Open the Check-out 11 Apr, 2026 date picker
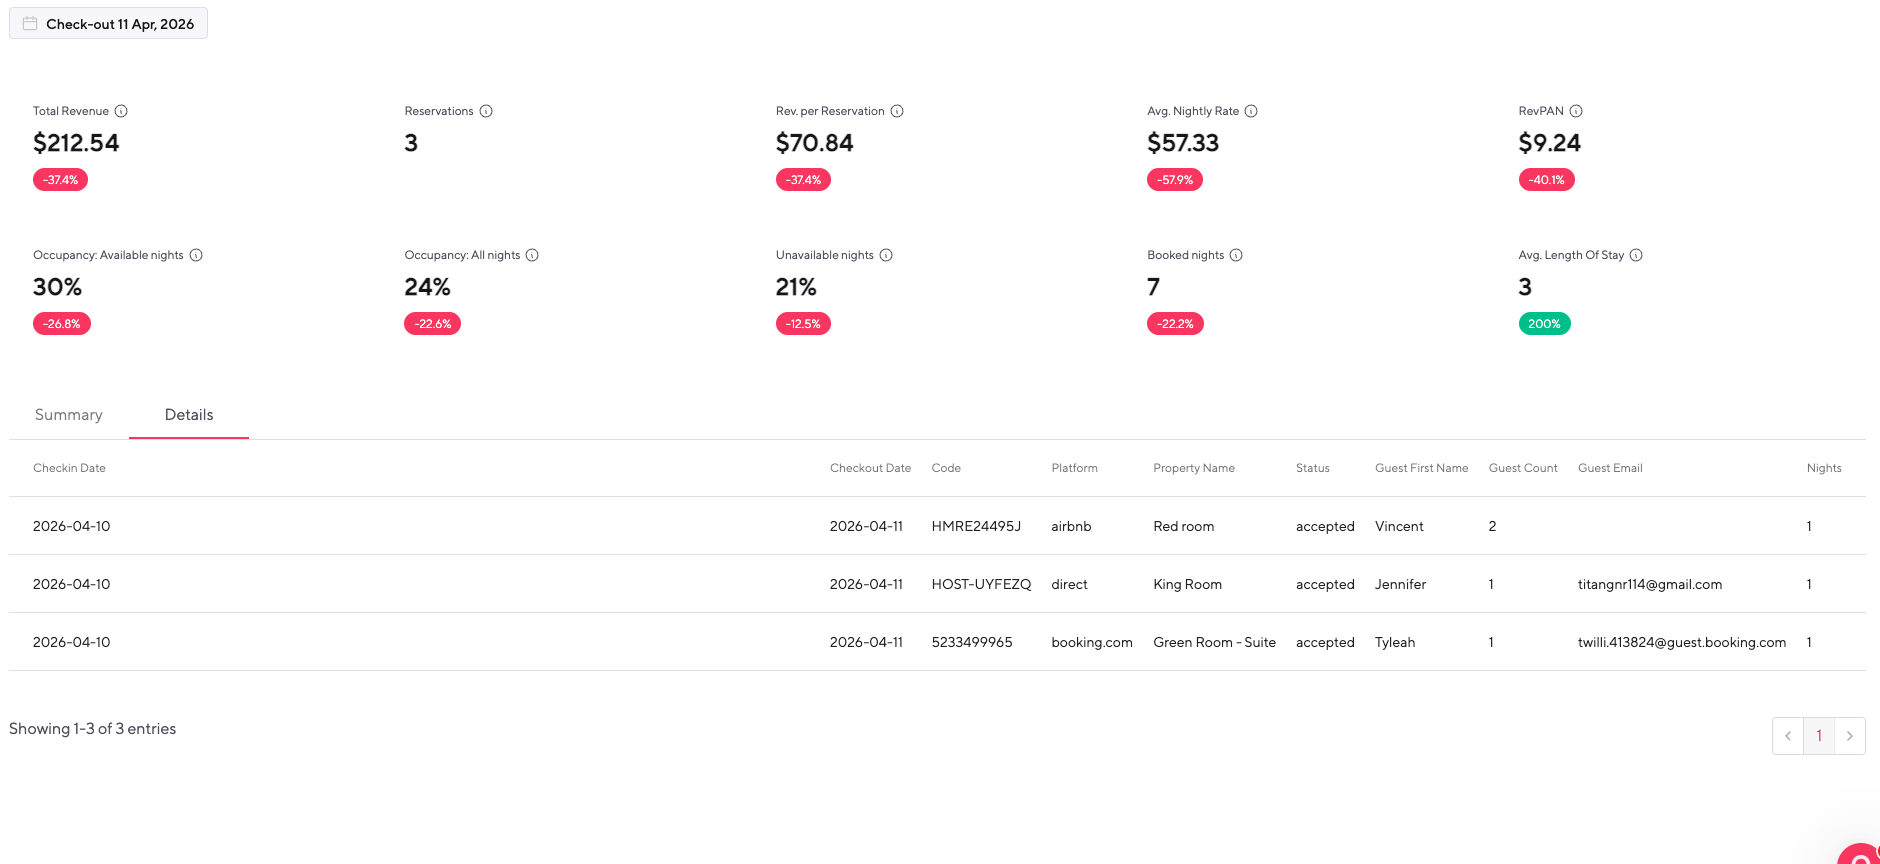 (109, 24)
